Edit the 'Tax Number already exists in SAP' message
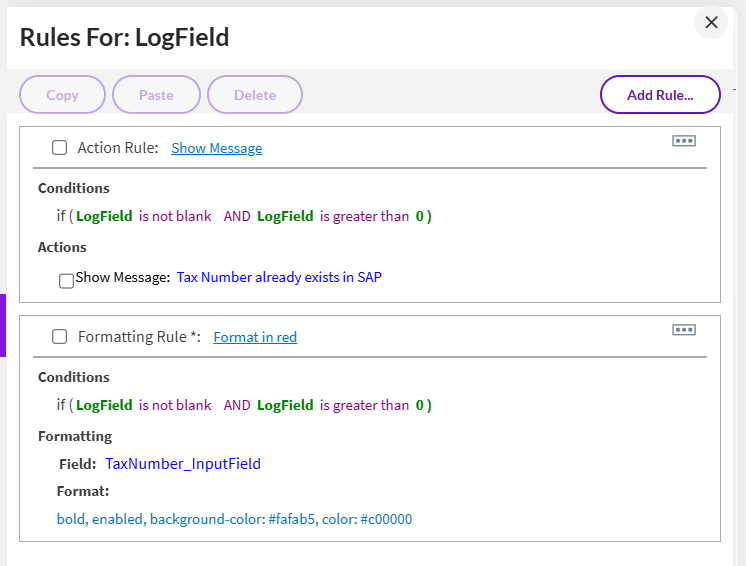Image resolution: width=746 pixels, height=566 pixels. [x=279, y=277]
